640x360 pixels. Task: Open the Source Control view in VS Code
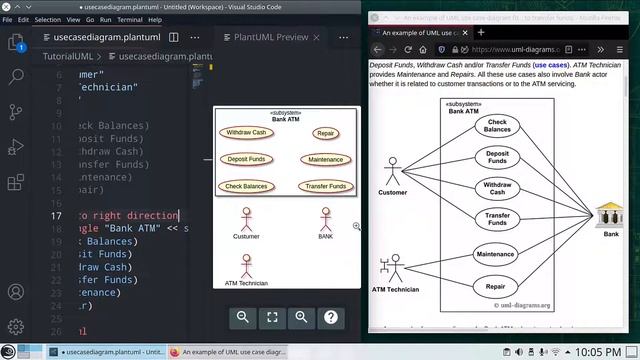16,112
